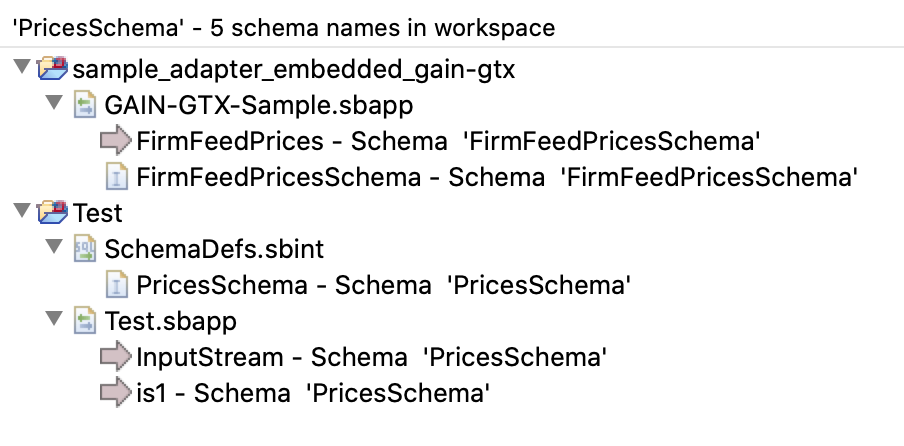Click the sample_adapter_embedded_gain-gtx project folder icon

pos(52,69)
